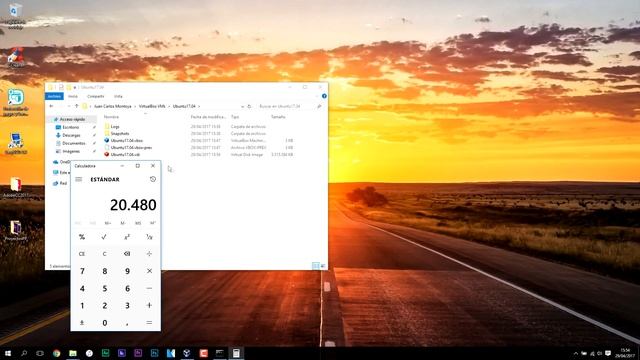The height and width of the screenshot is (360, 640).
Task: Click digit 0 on calculator
Action: [x=104, y=322]
